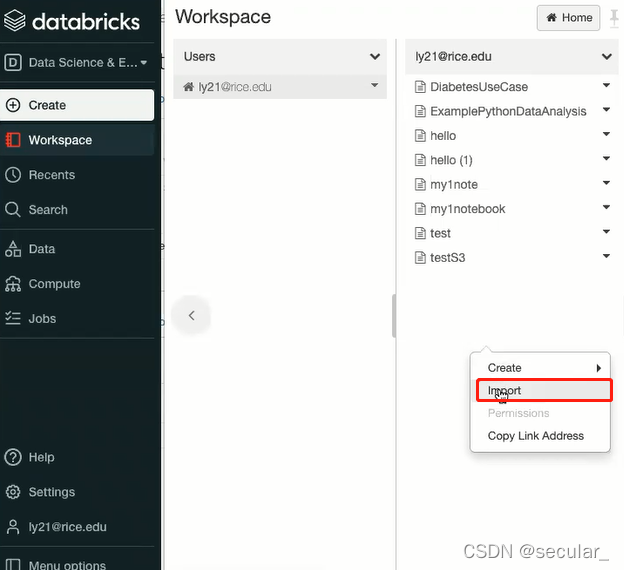
Task: Open the hello (1) notebook
Action: pyautogui.click(x=451, y=160)
